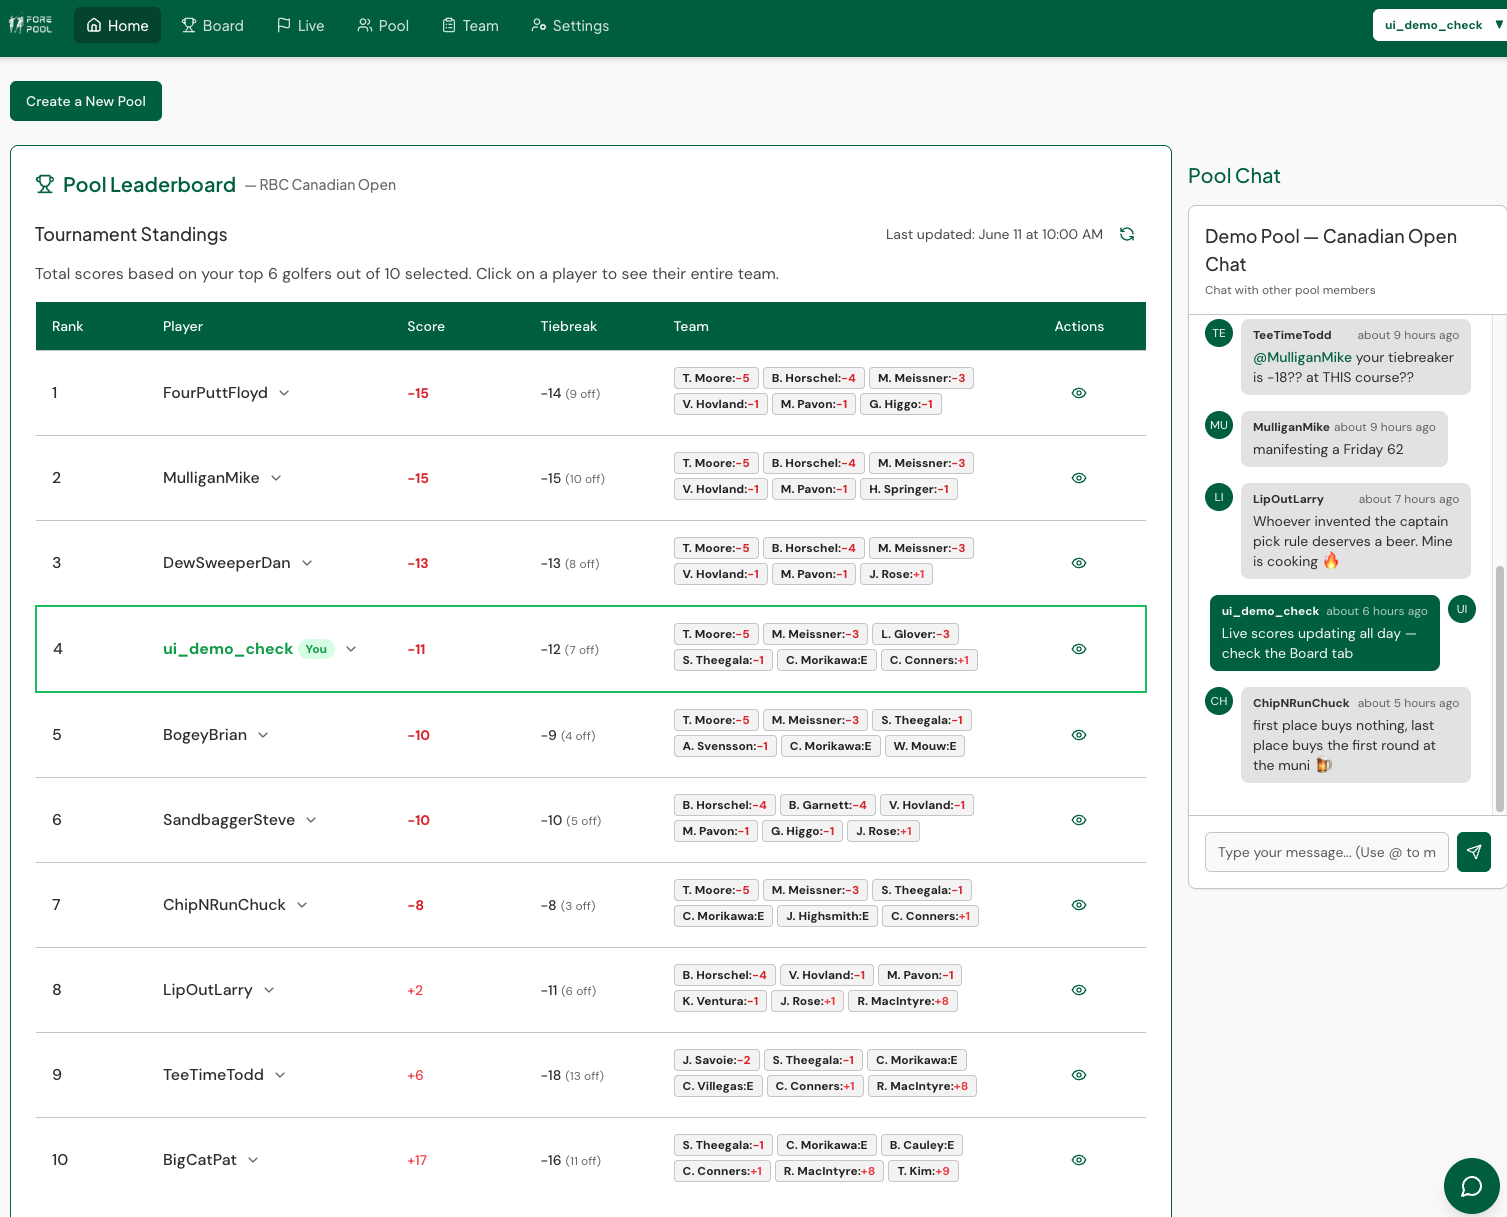
Task: Open the Team tab
Action: (x=470, y=25)
